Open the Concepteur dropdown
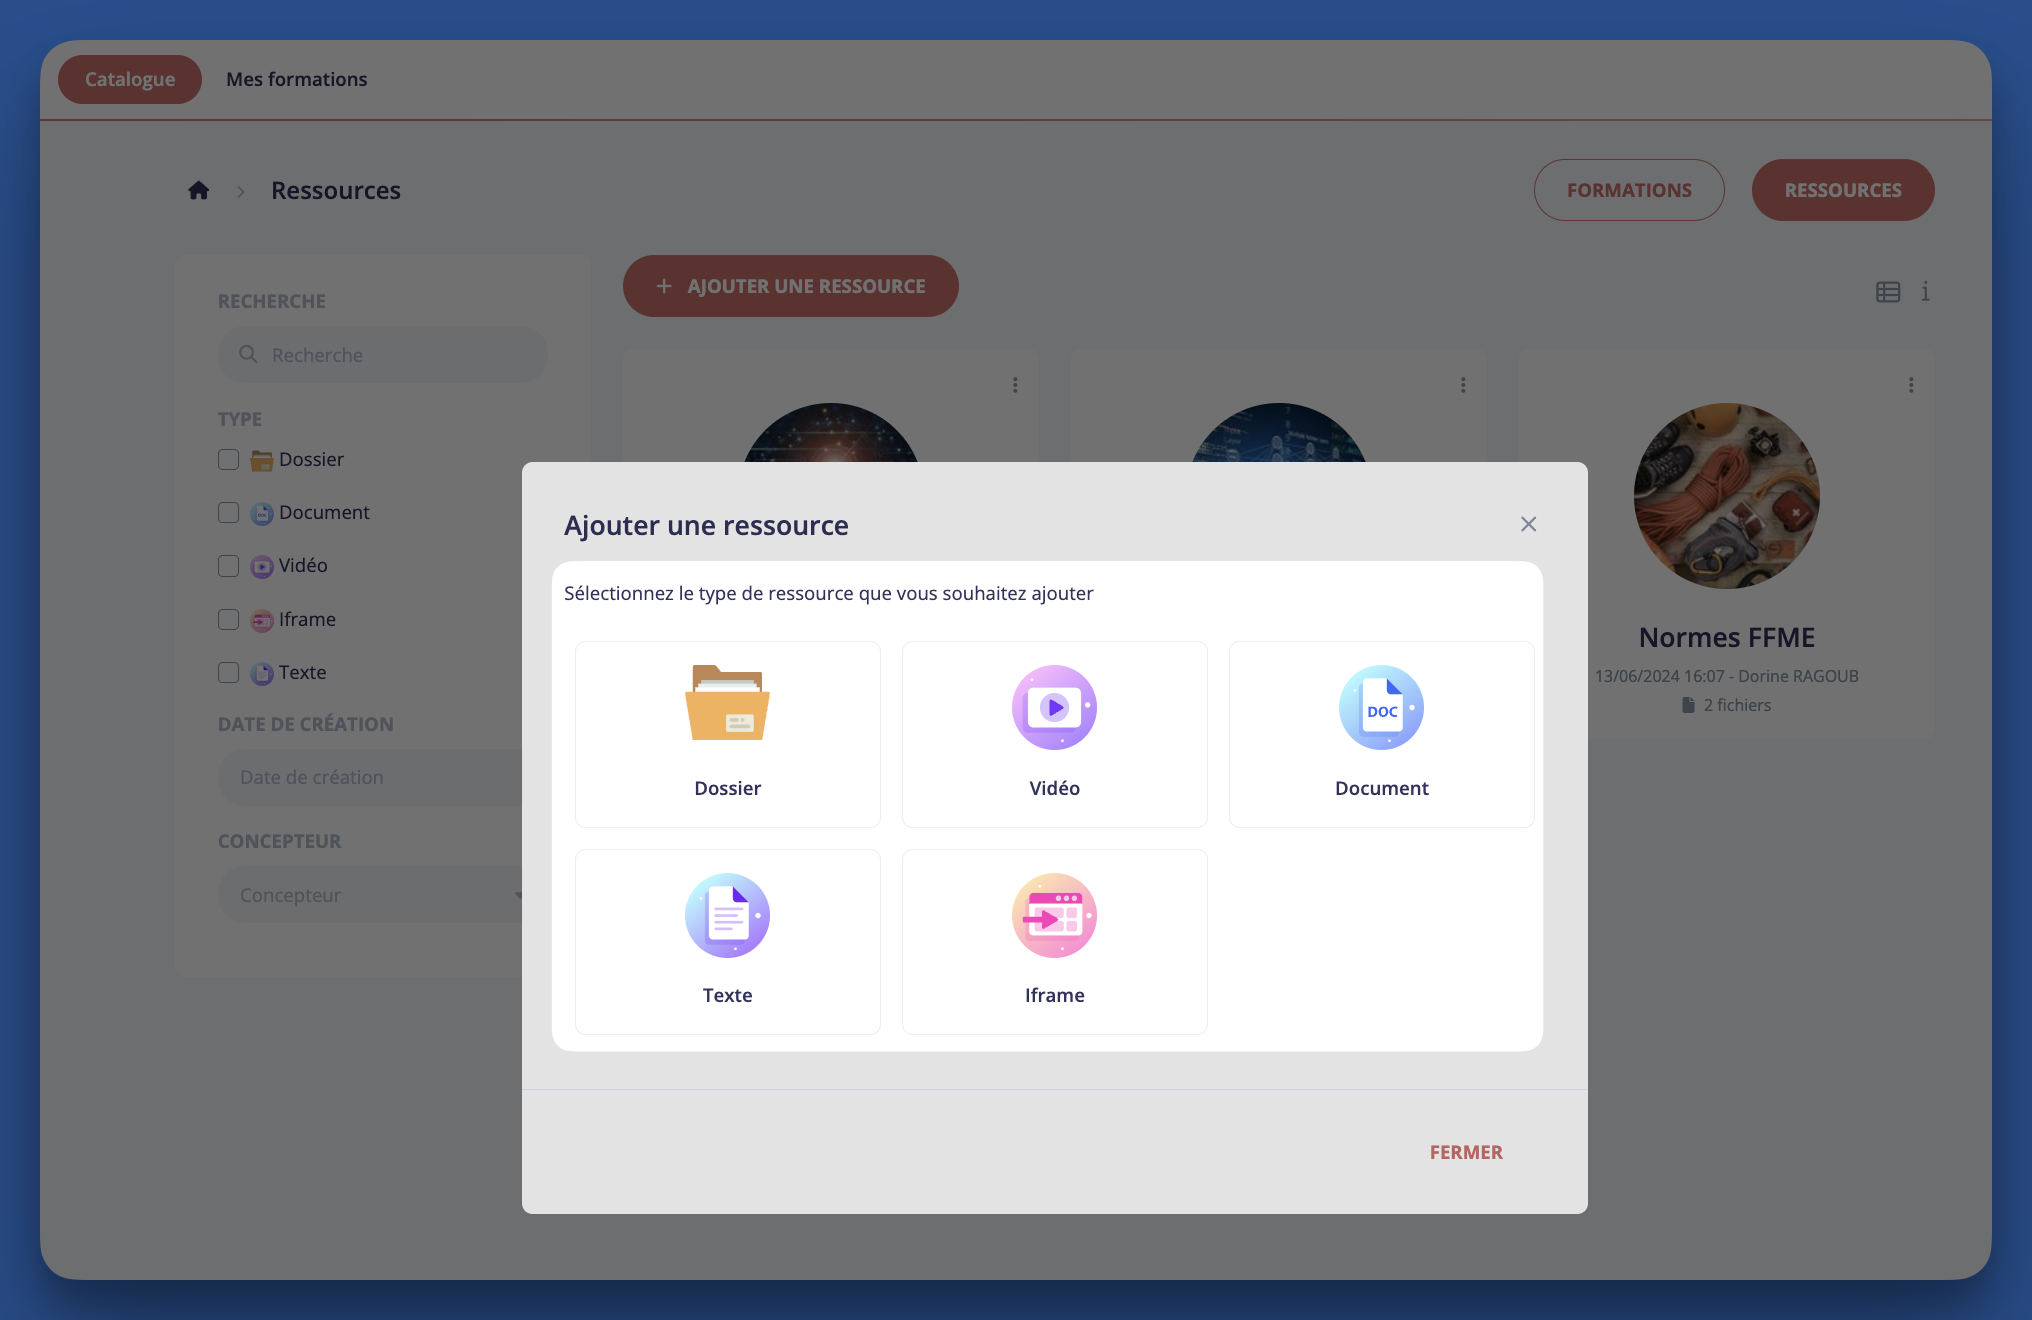The image size is (2032, 1320). 370,895
